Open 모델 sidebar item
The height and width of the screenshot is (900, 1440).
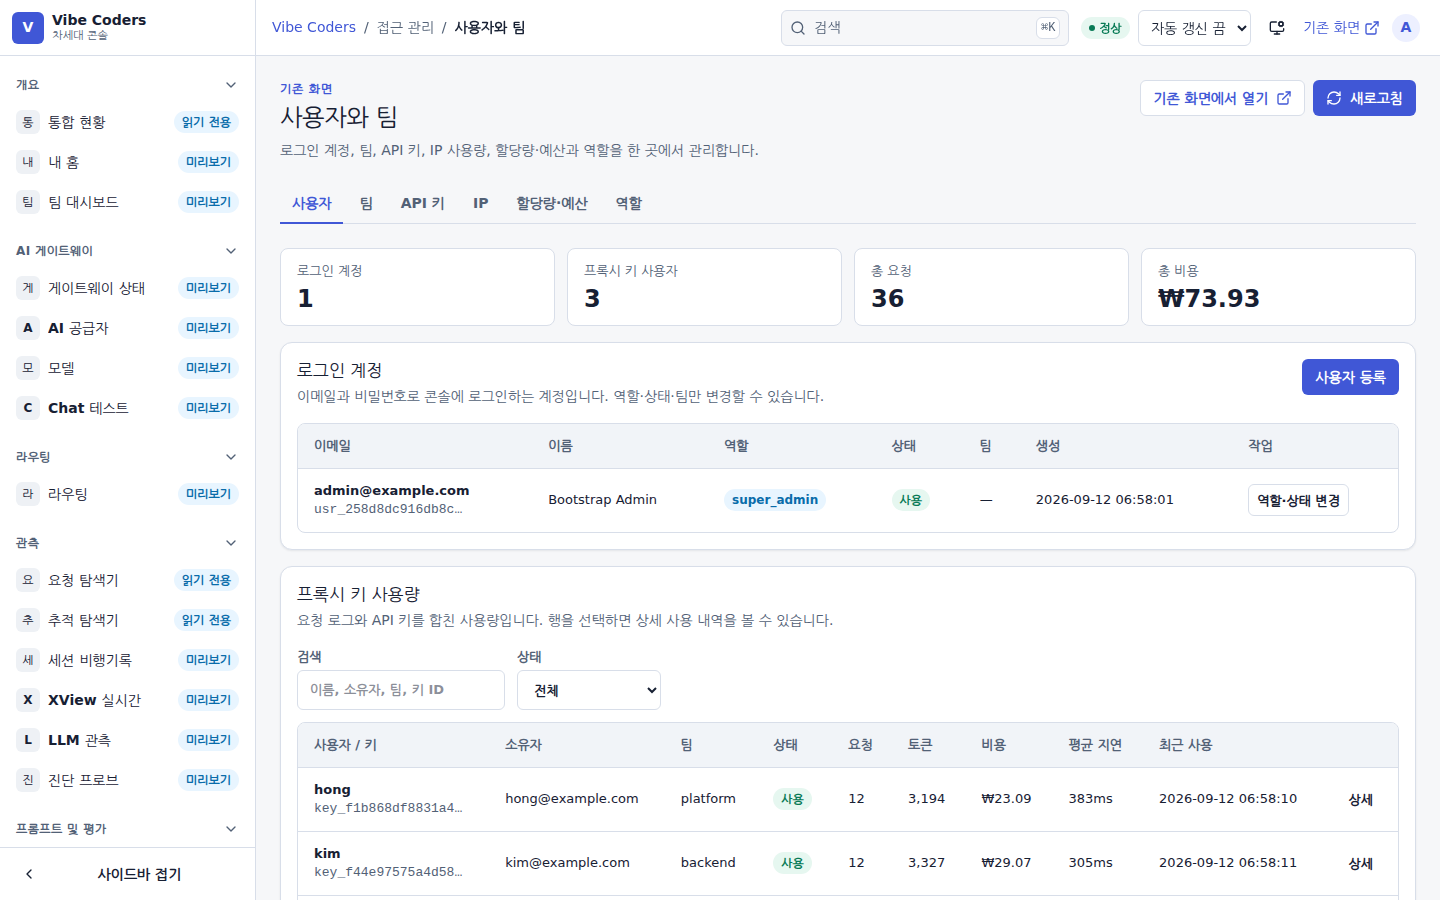click(x=127, y=368)
